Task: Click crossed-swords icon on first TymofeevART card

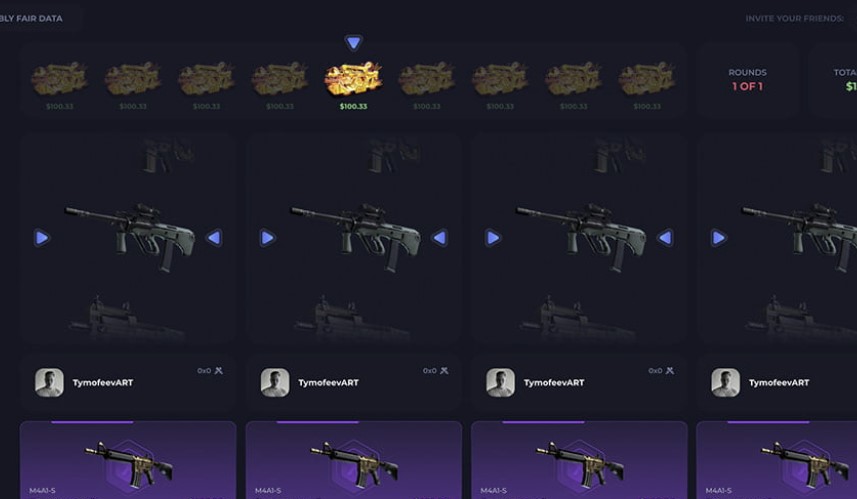Action: pos(219,371)
